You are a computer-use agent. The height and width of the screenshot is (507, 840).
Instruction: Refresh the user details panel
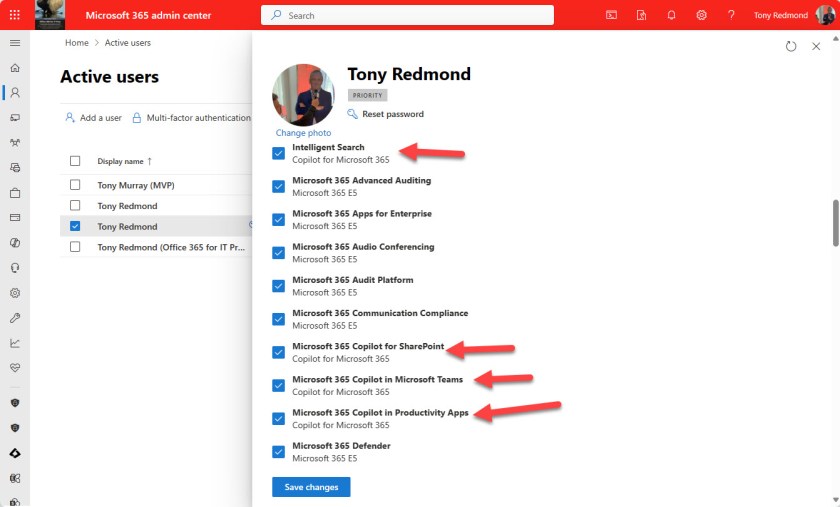click(x=791, y=47)
